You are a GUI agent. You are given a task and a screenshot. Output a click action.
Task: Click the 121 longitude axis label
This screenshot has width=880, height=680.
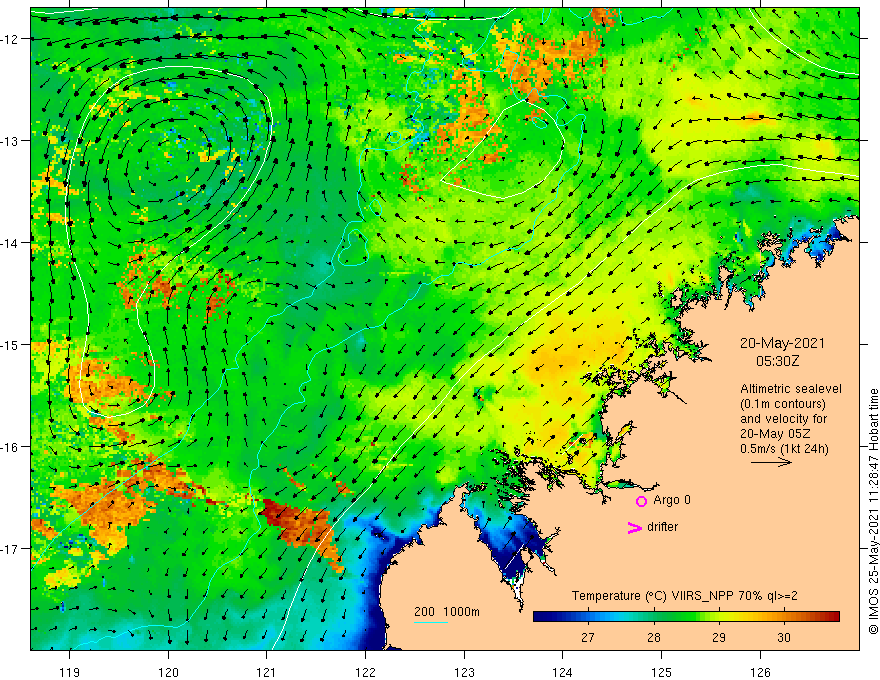[x=267, y=672]
